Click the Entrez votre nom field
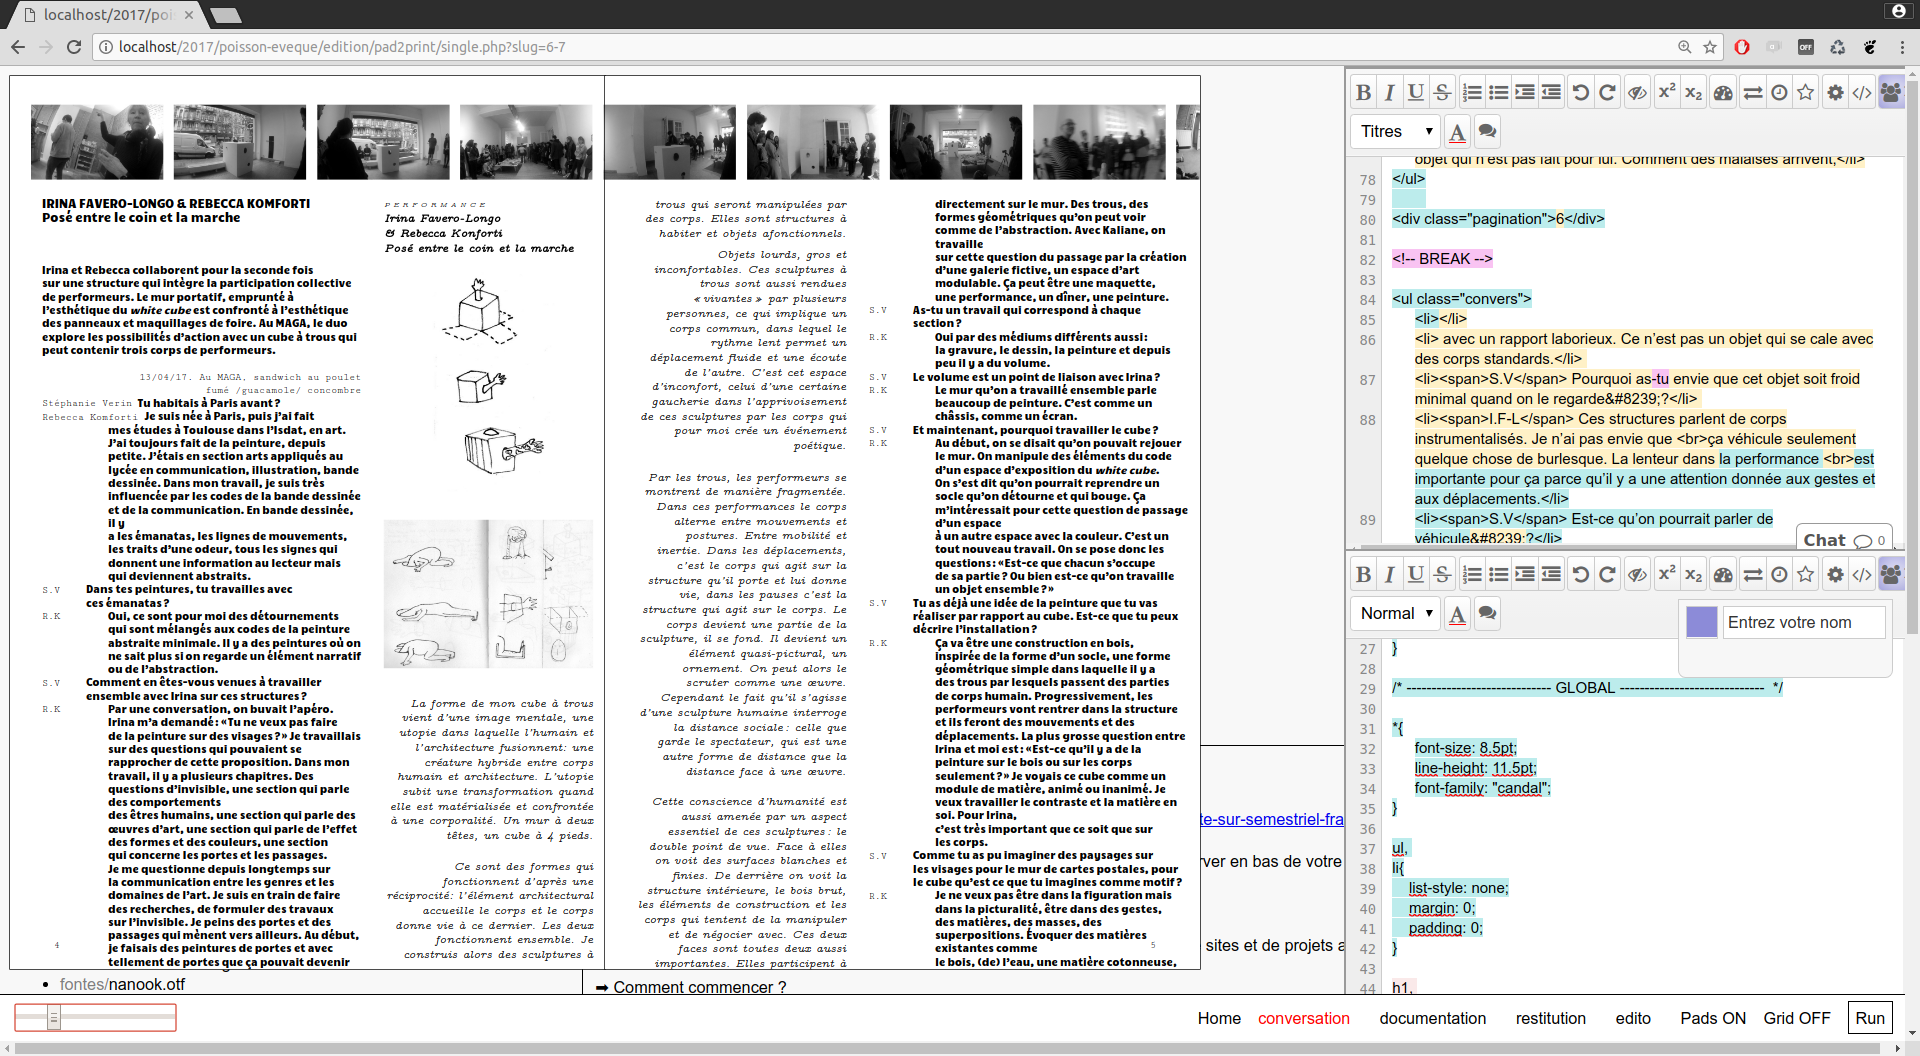Image resolution: width=1920 pixels, height=1056 pixels. click(x=1803, y=622)
